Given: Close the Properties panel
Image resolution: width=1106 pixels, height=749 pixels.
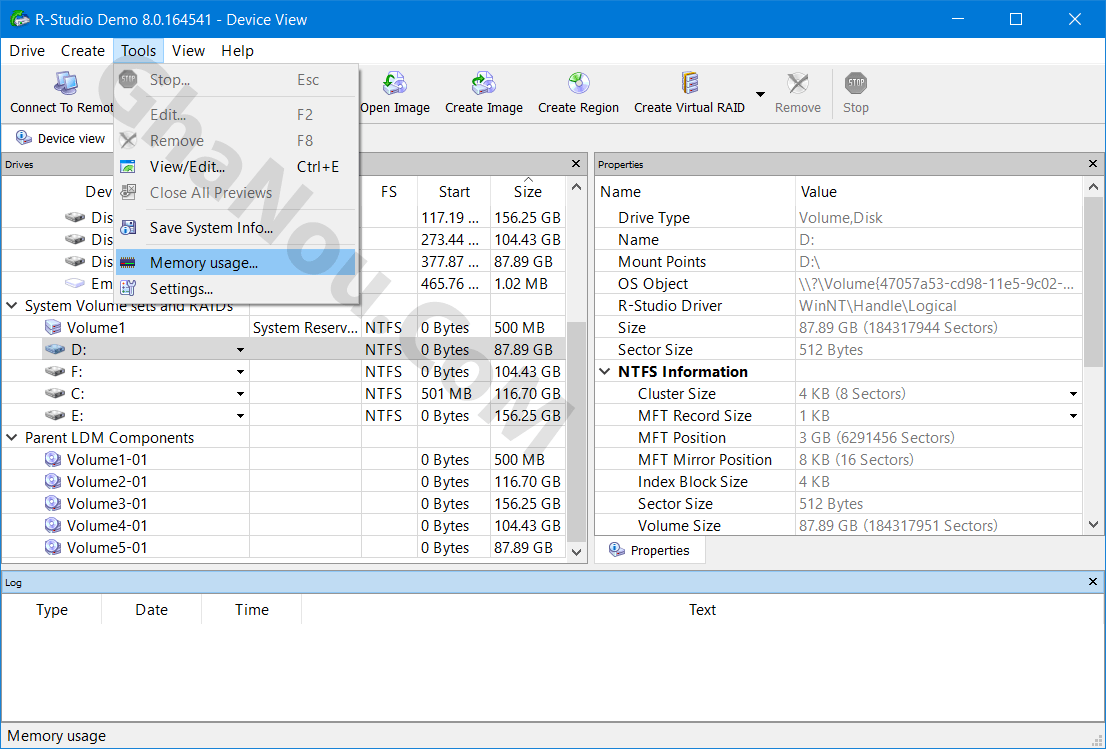Looking at the screenshot, I should (x=1093, y=164).
